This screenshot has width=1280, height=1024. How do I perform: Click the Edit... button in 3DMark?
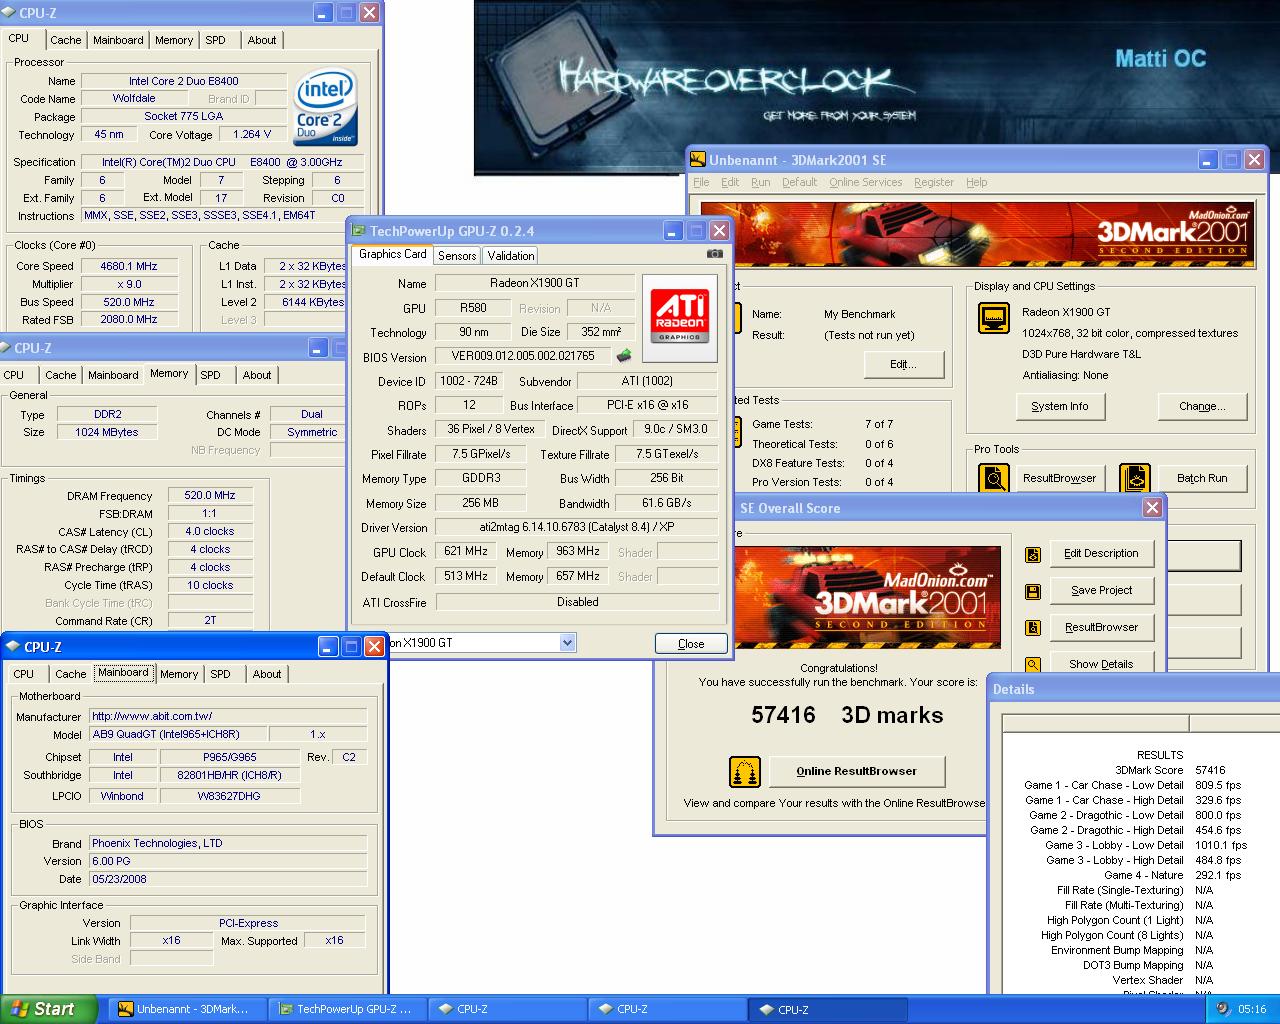(903, 364)
